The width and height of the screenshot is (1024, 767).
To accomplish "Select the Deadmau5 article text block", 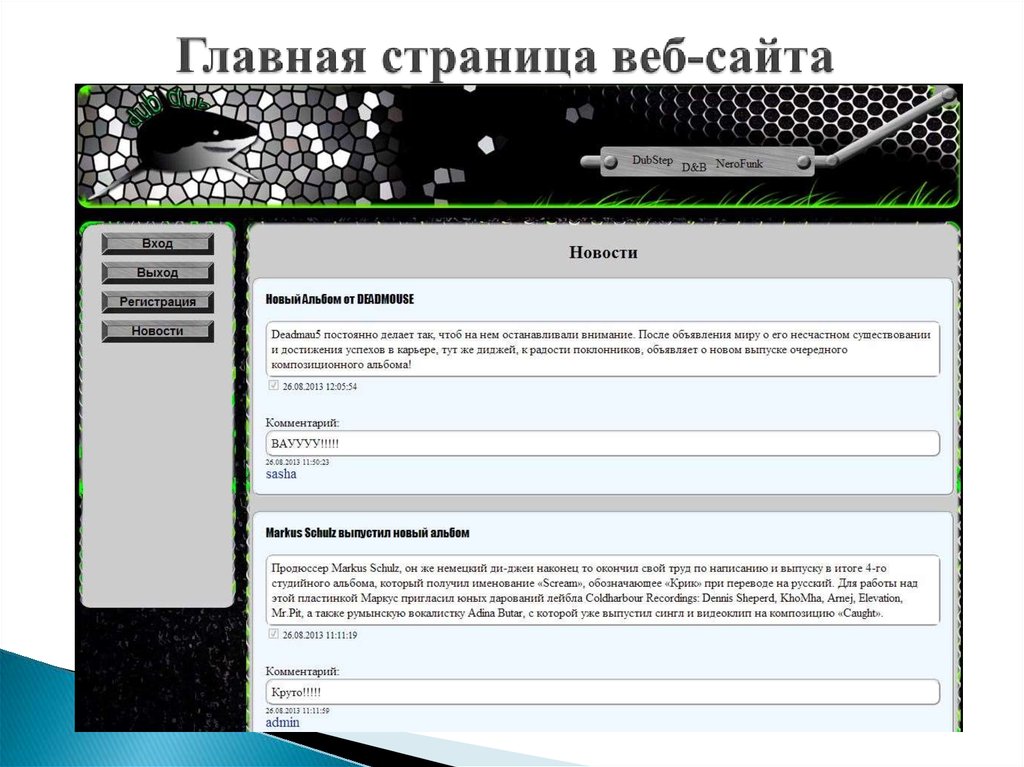I will (600, 348).
